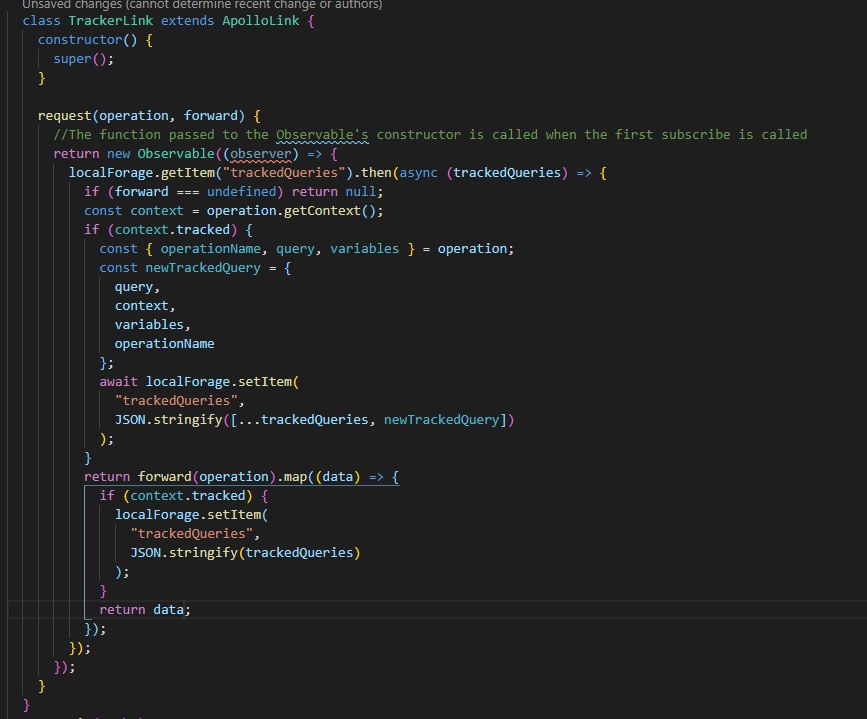Click "newTrackedQuery" inside the JSON.stringify array
Image resolution: width=867 pixels, height=719 pixels.
click(x=441, y=420)
